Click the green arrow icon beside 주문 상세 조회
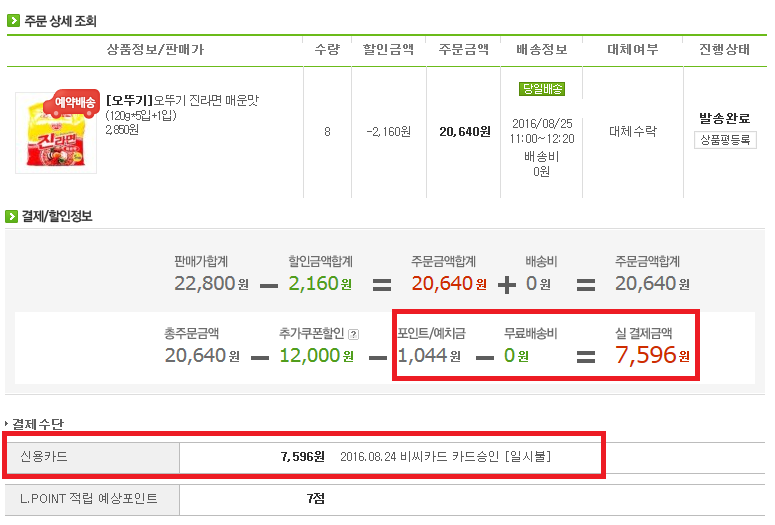 tap(14, 20)
